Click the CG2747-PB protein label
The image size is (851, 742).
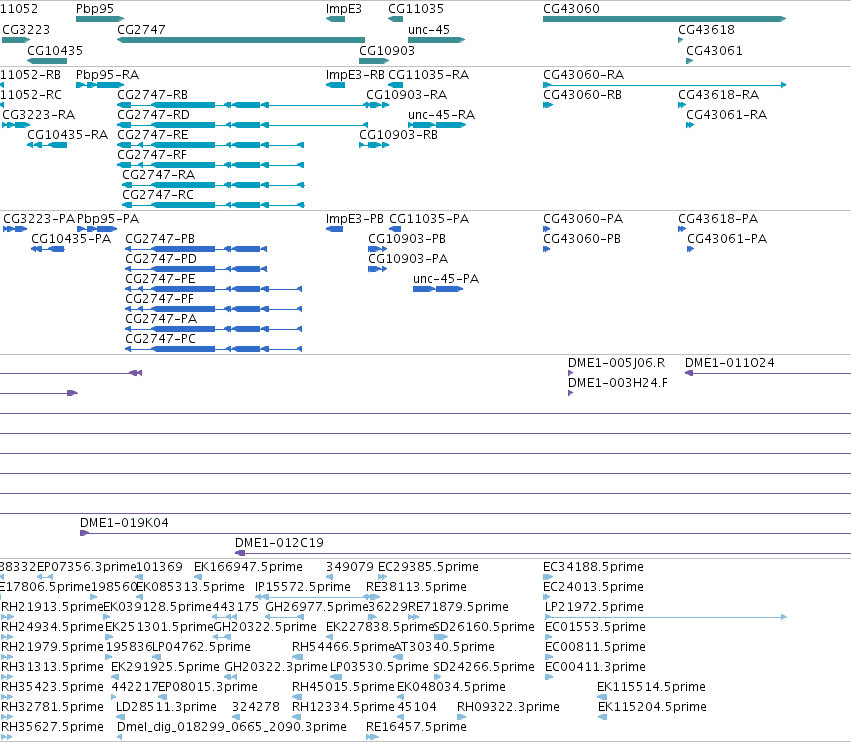click(x=160, y=239)
